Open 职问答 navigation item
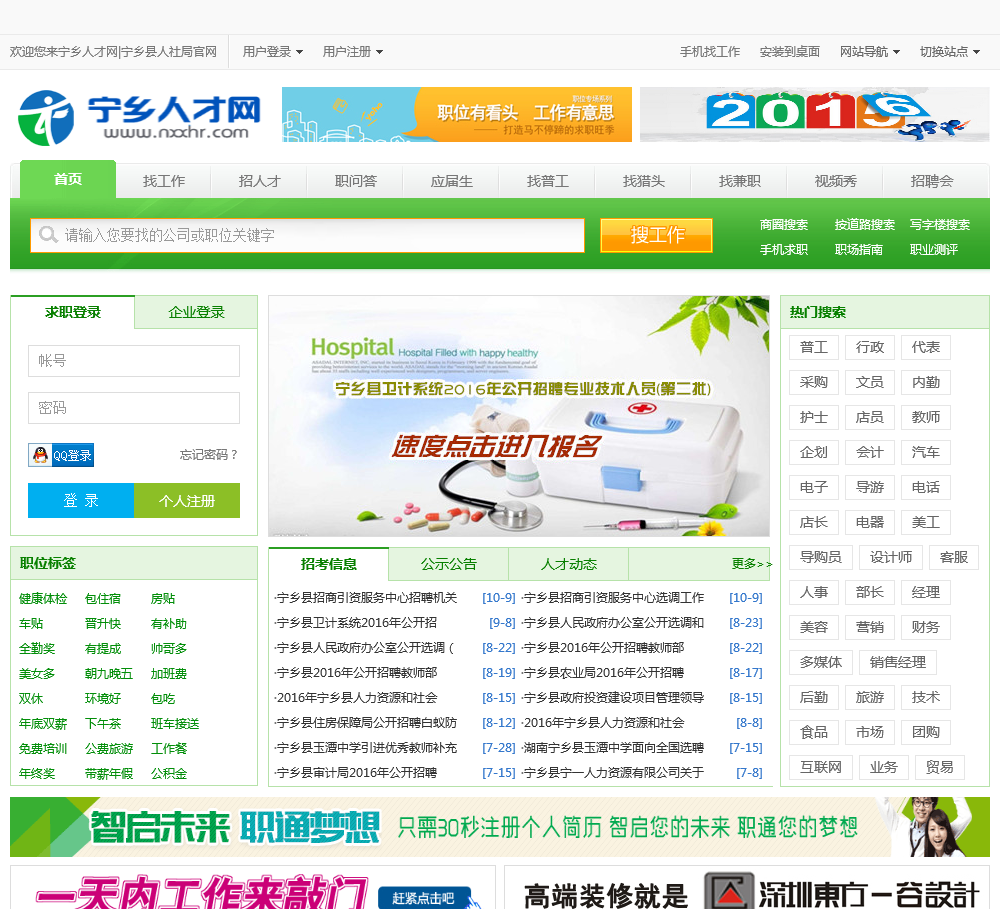 (356, 181)
